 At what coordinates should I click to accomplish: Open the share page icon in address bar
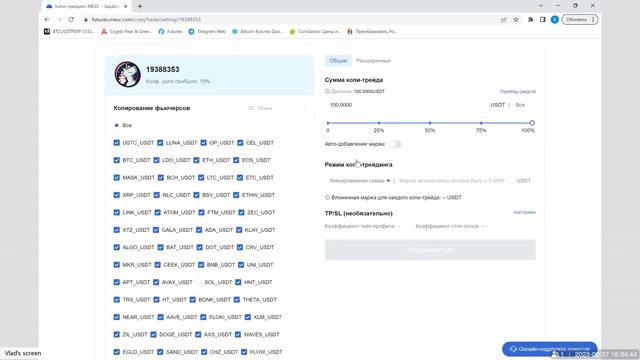(504, 20)
